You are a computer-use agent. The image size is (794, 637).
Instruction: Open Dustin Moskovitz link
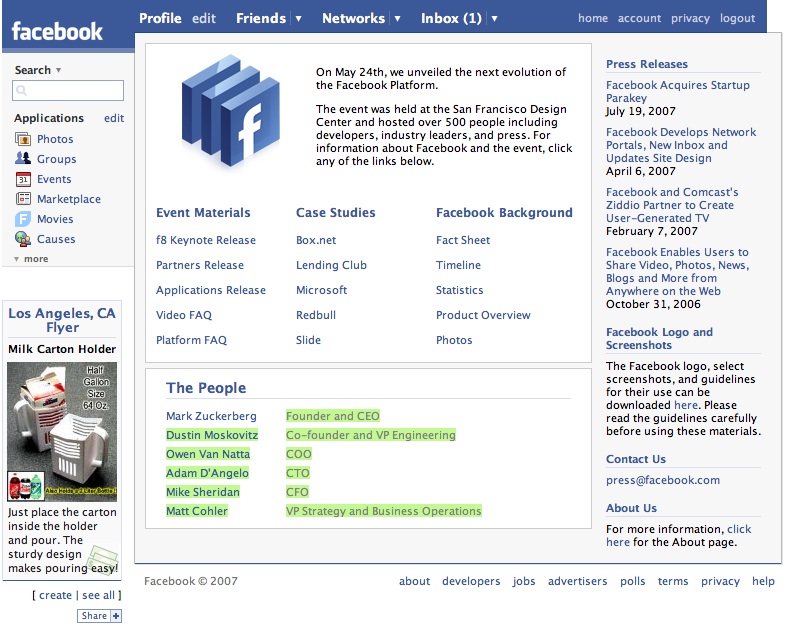[x=212, y=435]
